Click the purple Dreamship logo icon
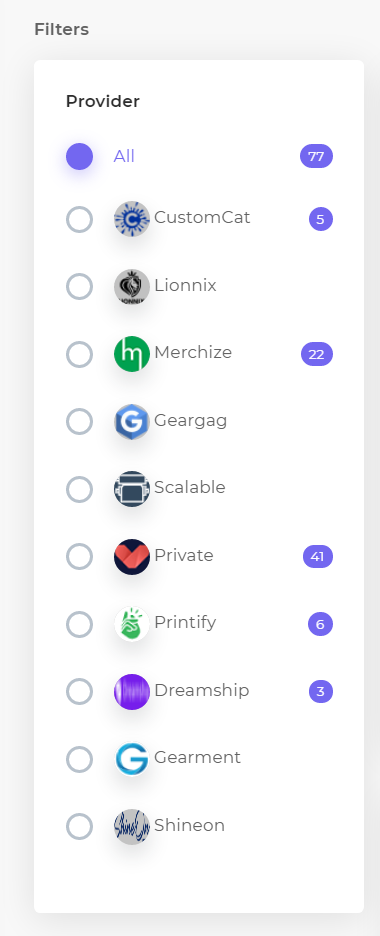Image resolution: width=380 pixels, height=936 pixels. coord(132,692)
